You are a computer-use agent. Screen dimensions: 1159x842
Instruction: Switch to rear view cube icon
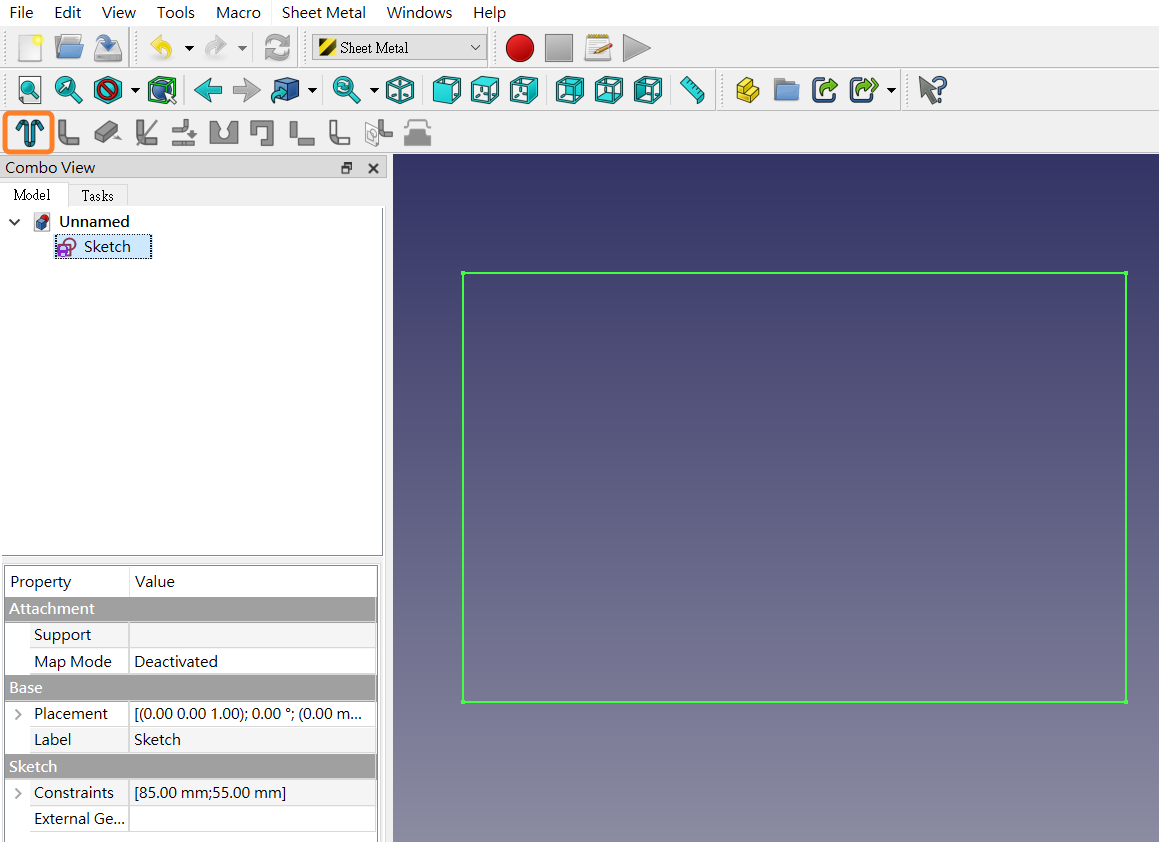pos(570,90)
